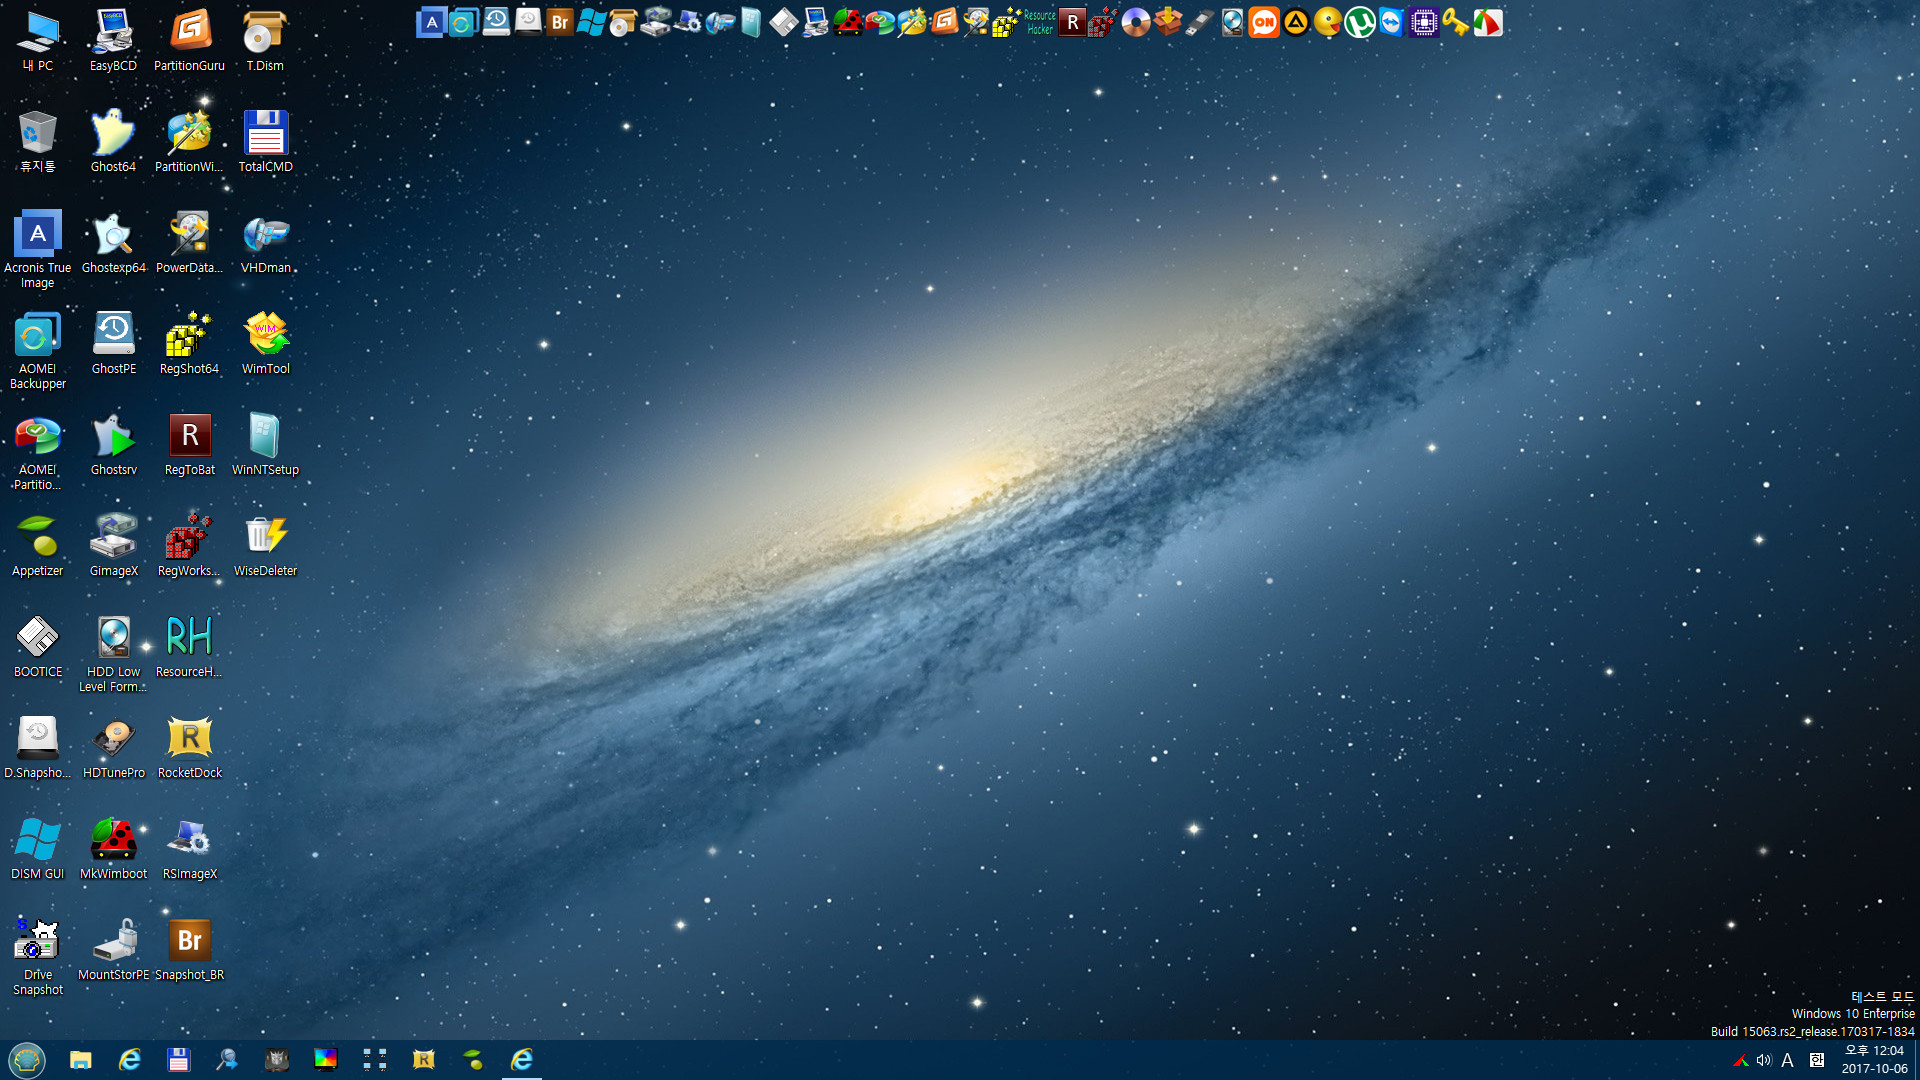Open TotalCMD desktop shortcut
The height and width of the screenshot is (1080, 1920).
[265, 142]
